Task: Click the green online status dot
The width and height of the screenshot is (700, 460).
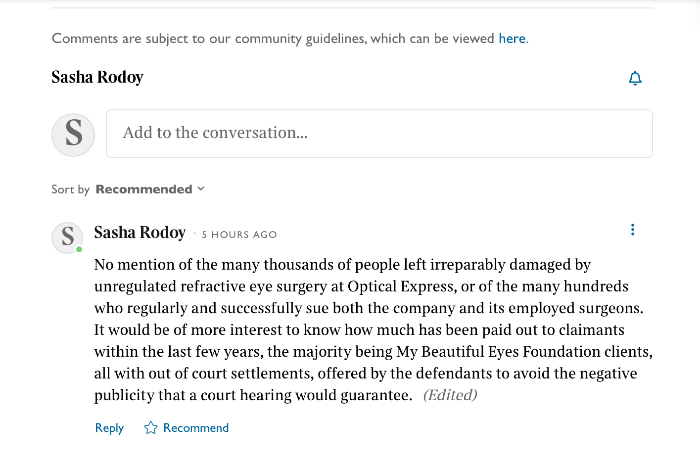Action: click(79, 249)
